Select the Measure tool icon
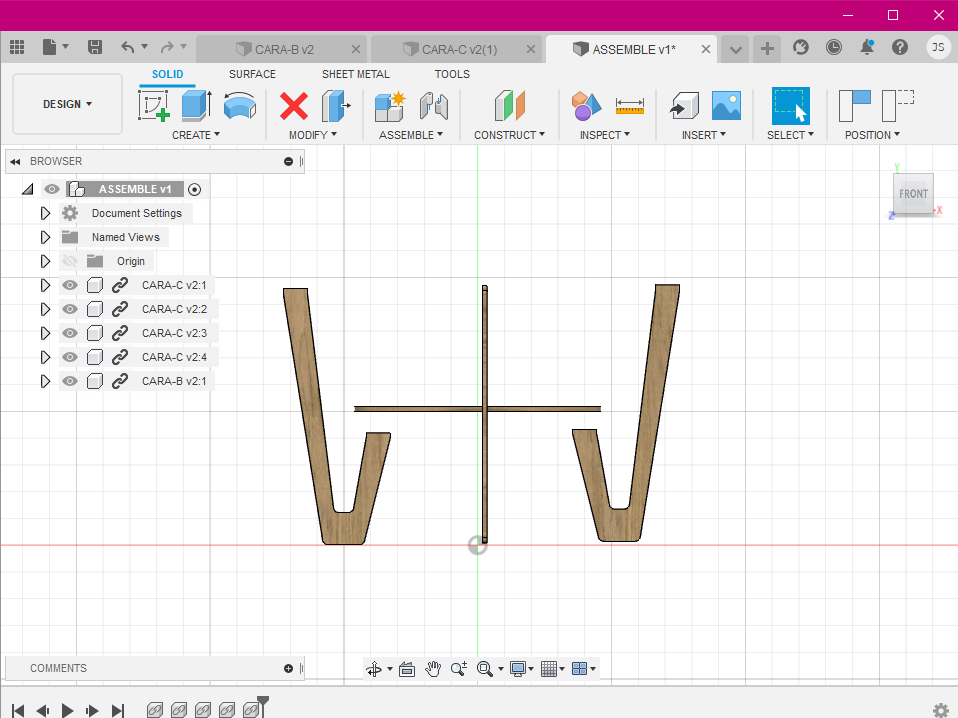This screenshot has height=718, width=958. click(x=629, y=105)
